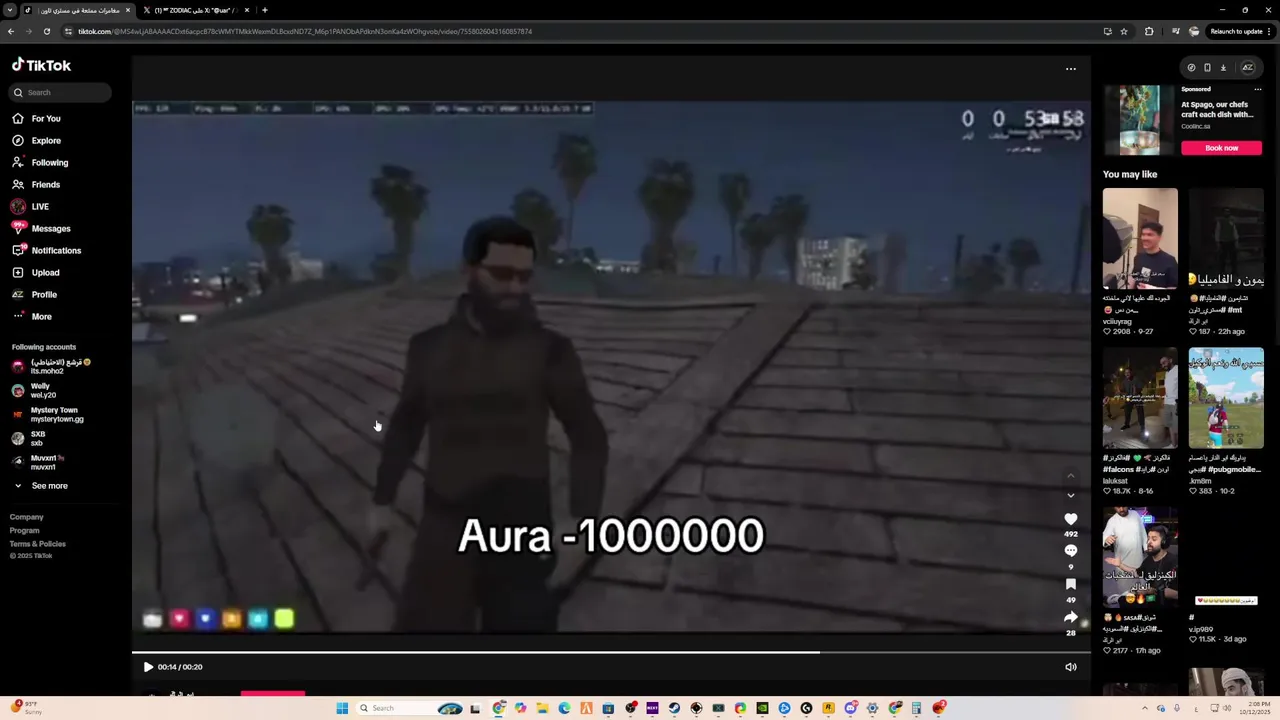This screenshot has height=720, width=1280.
Task: Open the Friends page
Action: tap(45, 185)
